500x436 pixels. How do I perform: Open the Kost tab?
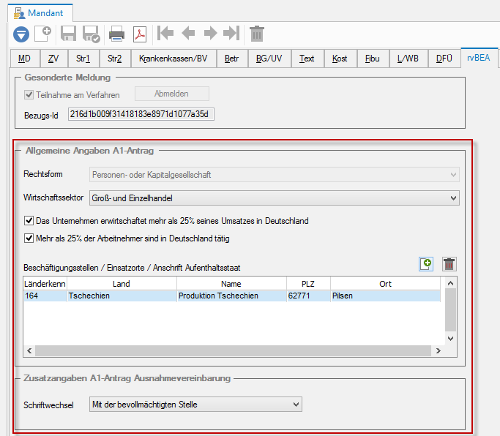click(x=340, y=59)
